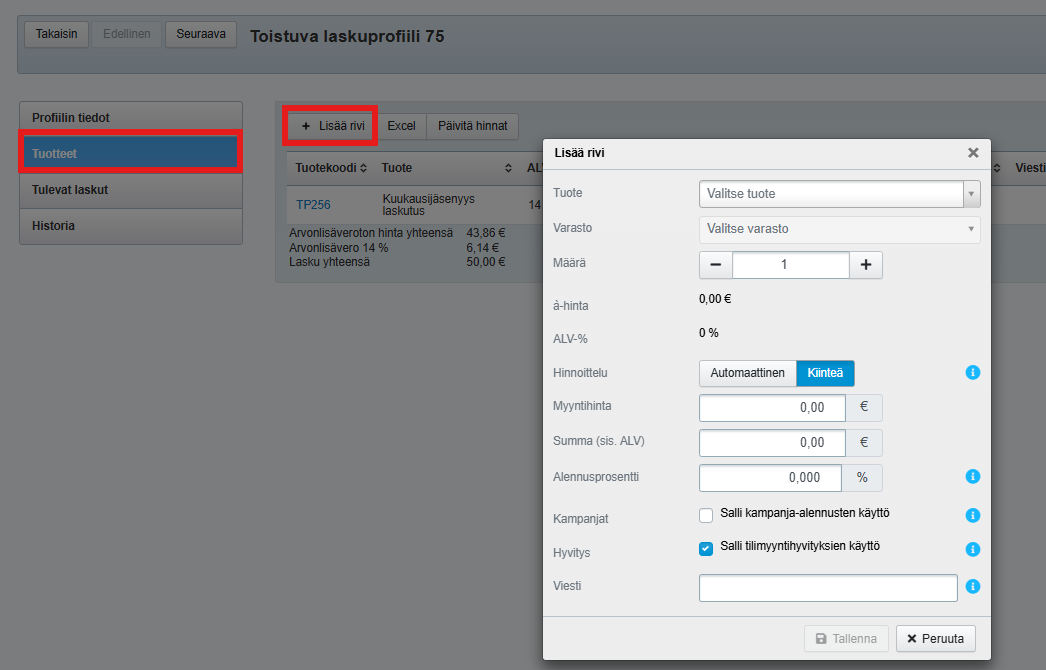This screenshot has width=1046, height=670.
Task: Open the Profiilin tiedot tab
Action: [x=131, y=118]
